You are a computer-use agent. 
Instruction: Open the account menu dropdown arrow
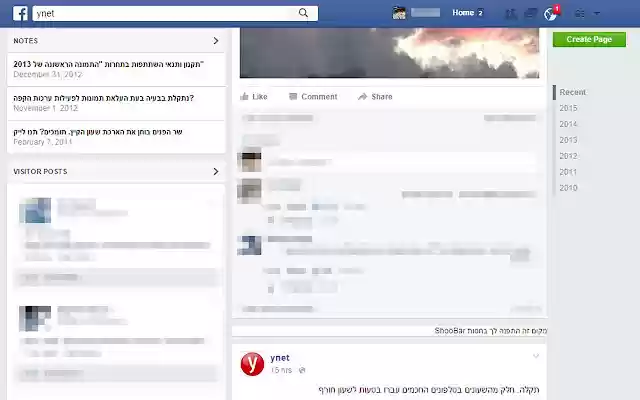596,13
